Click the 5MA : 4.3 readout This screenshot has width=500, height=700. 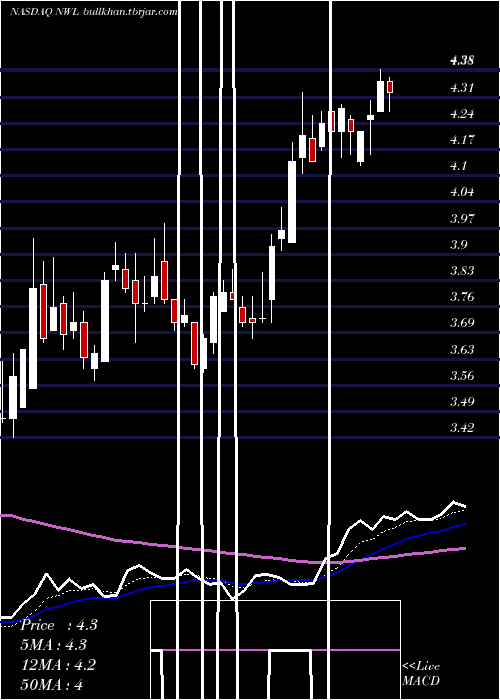click(53, 645)
